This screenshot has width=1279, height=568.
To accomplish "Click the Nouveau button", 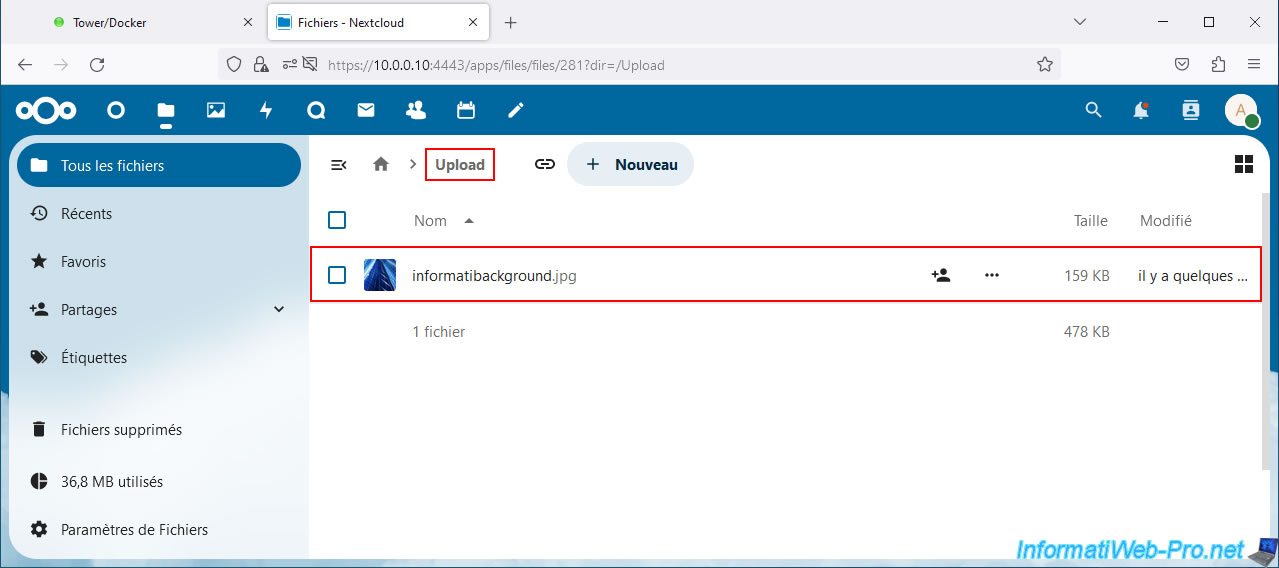I will pyautogui.click(x=631, y=165).
